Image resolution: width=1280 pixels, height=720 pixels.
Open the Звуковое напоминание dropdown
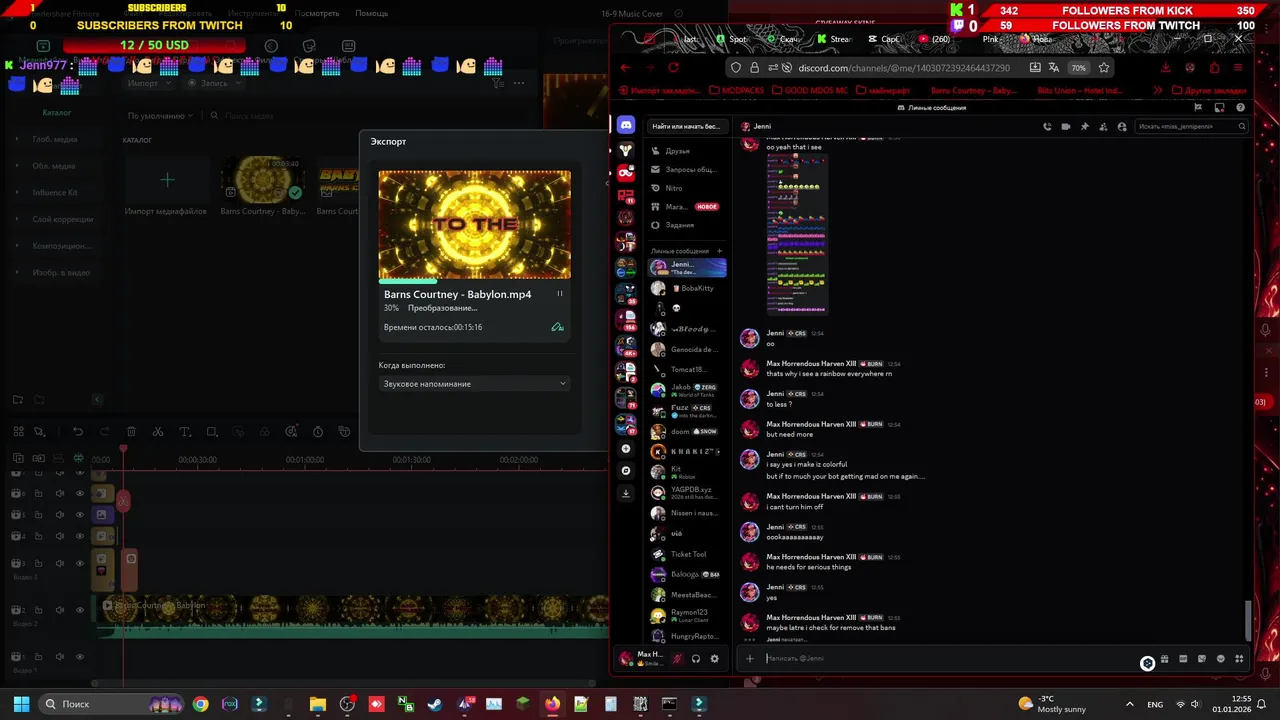pyautogui.click(x=475, y=384)
